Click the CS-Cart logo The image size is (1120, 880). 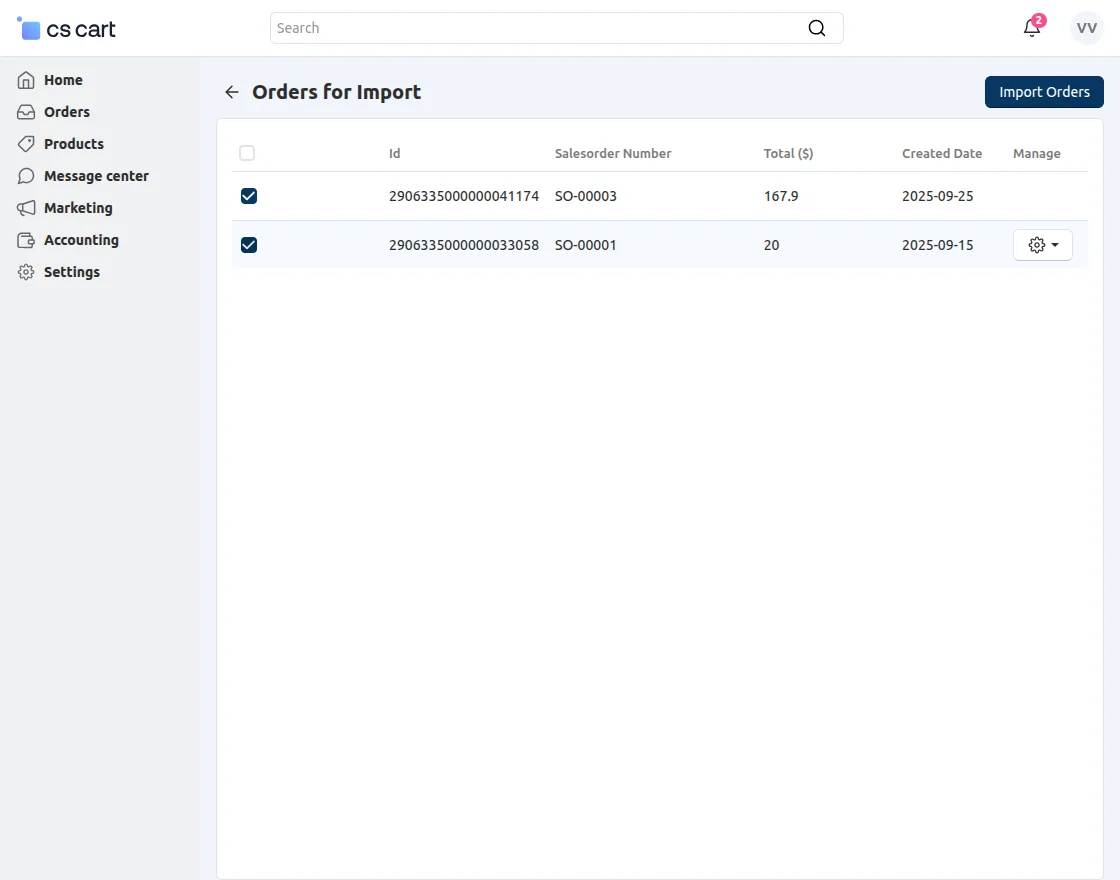coord(67,29)
